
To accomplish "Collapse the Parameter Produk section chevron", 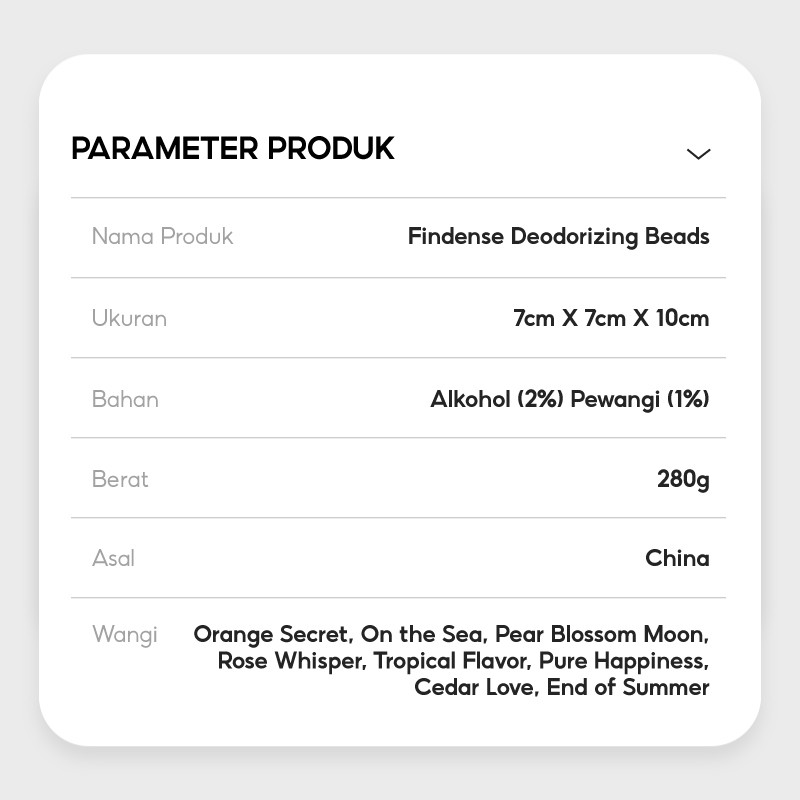I will click(x=698, y=154).
